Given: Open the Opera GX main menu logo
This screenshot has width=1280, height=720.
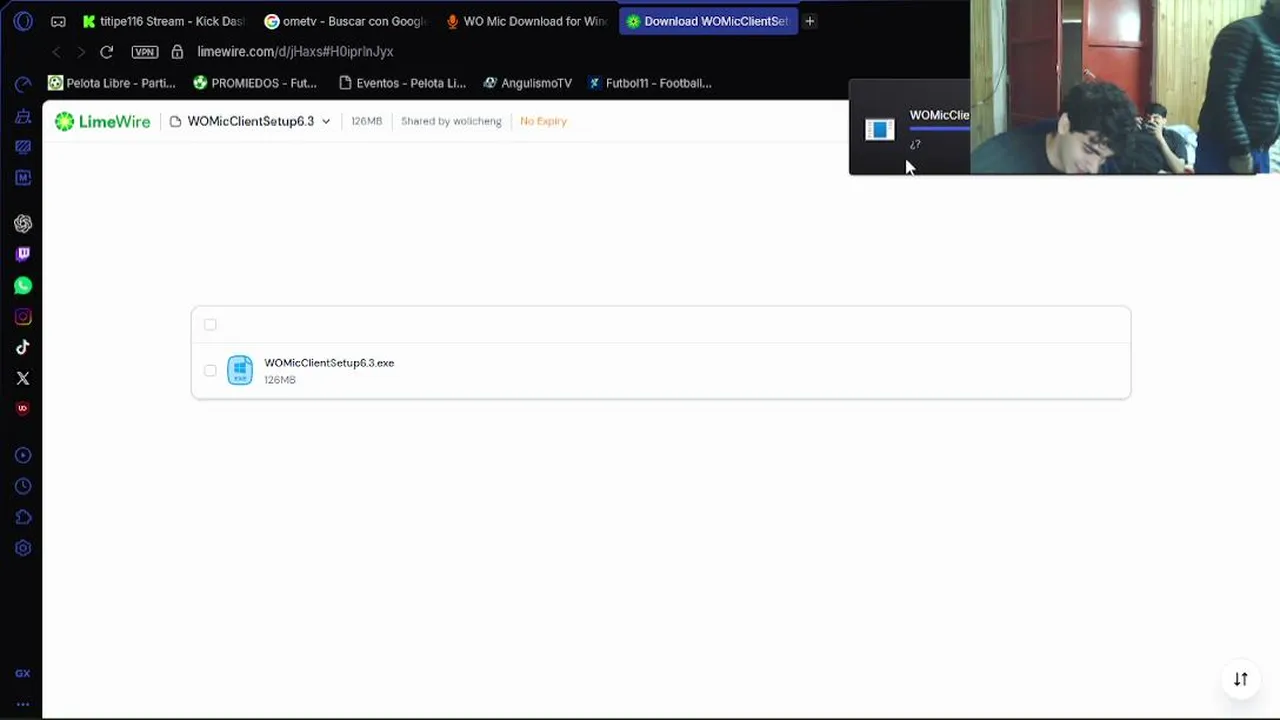Looking at the screenshot, I should click(23, 21).
